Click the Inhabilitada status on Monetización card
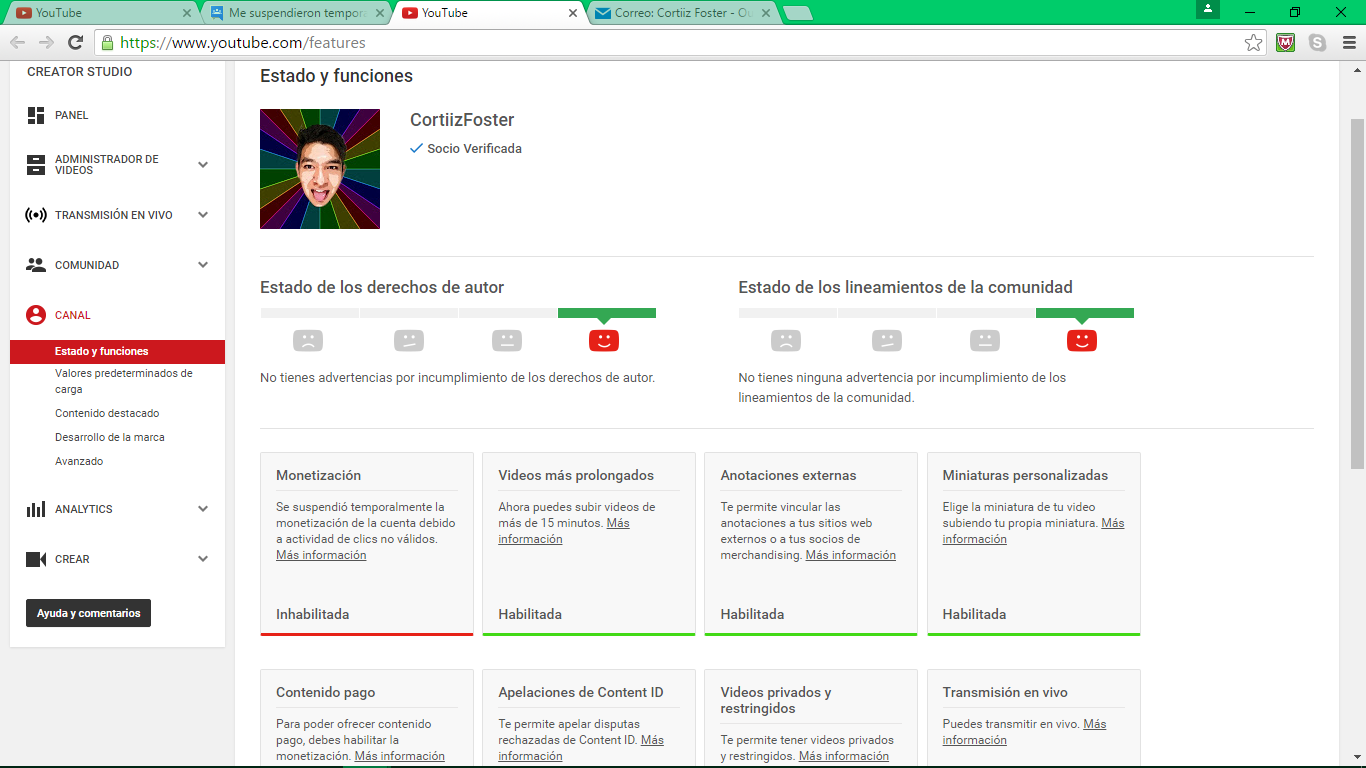 coord(313,614)
